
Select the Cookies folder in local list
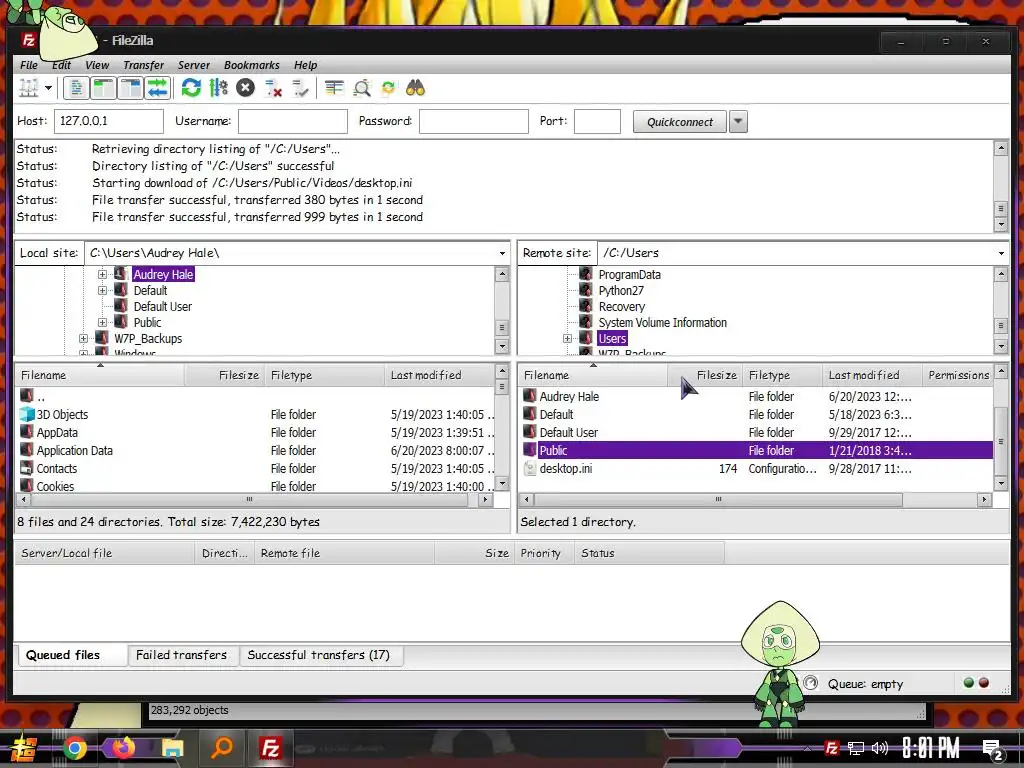click(x=55, y=487)
